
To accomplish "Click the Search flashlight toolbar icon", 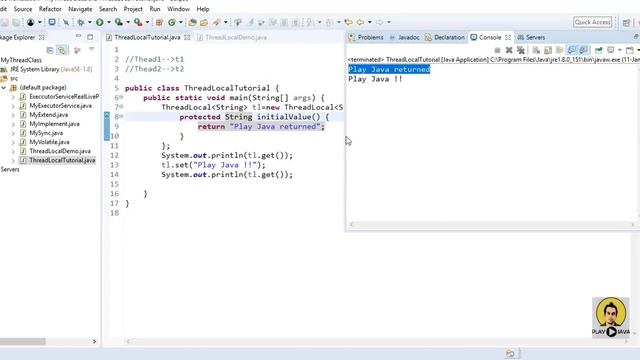I will pyautogui.click(x=217, y=22).
